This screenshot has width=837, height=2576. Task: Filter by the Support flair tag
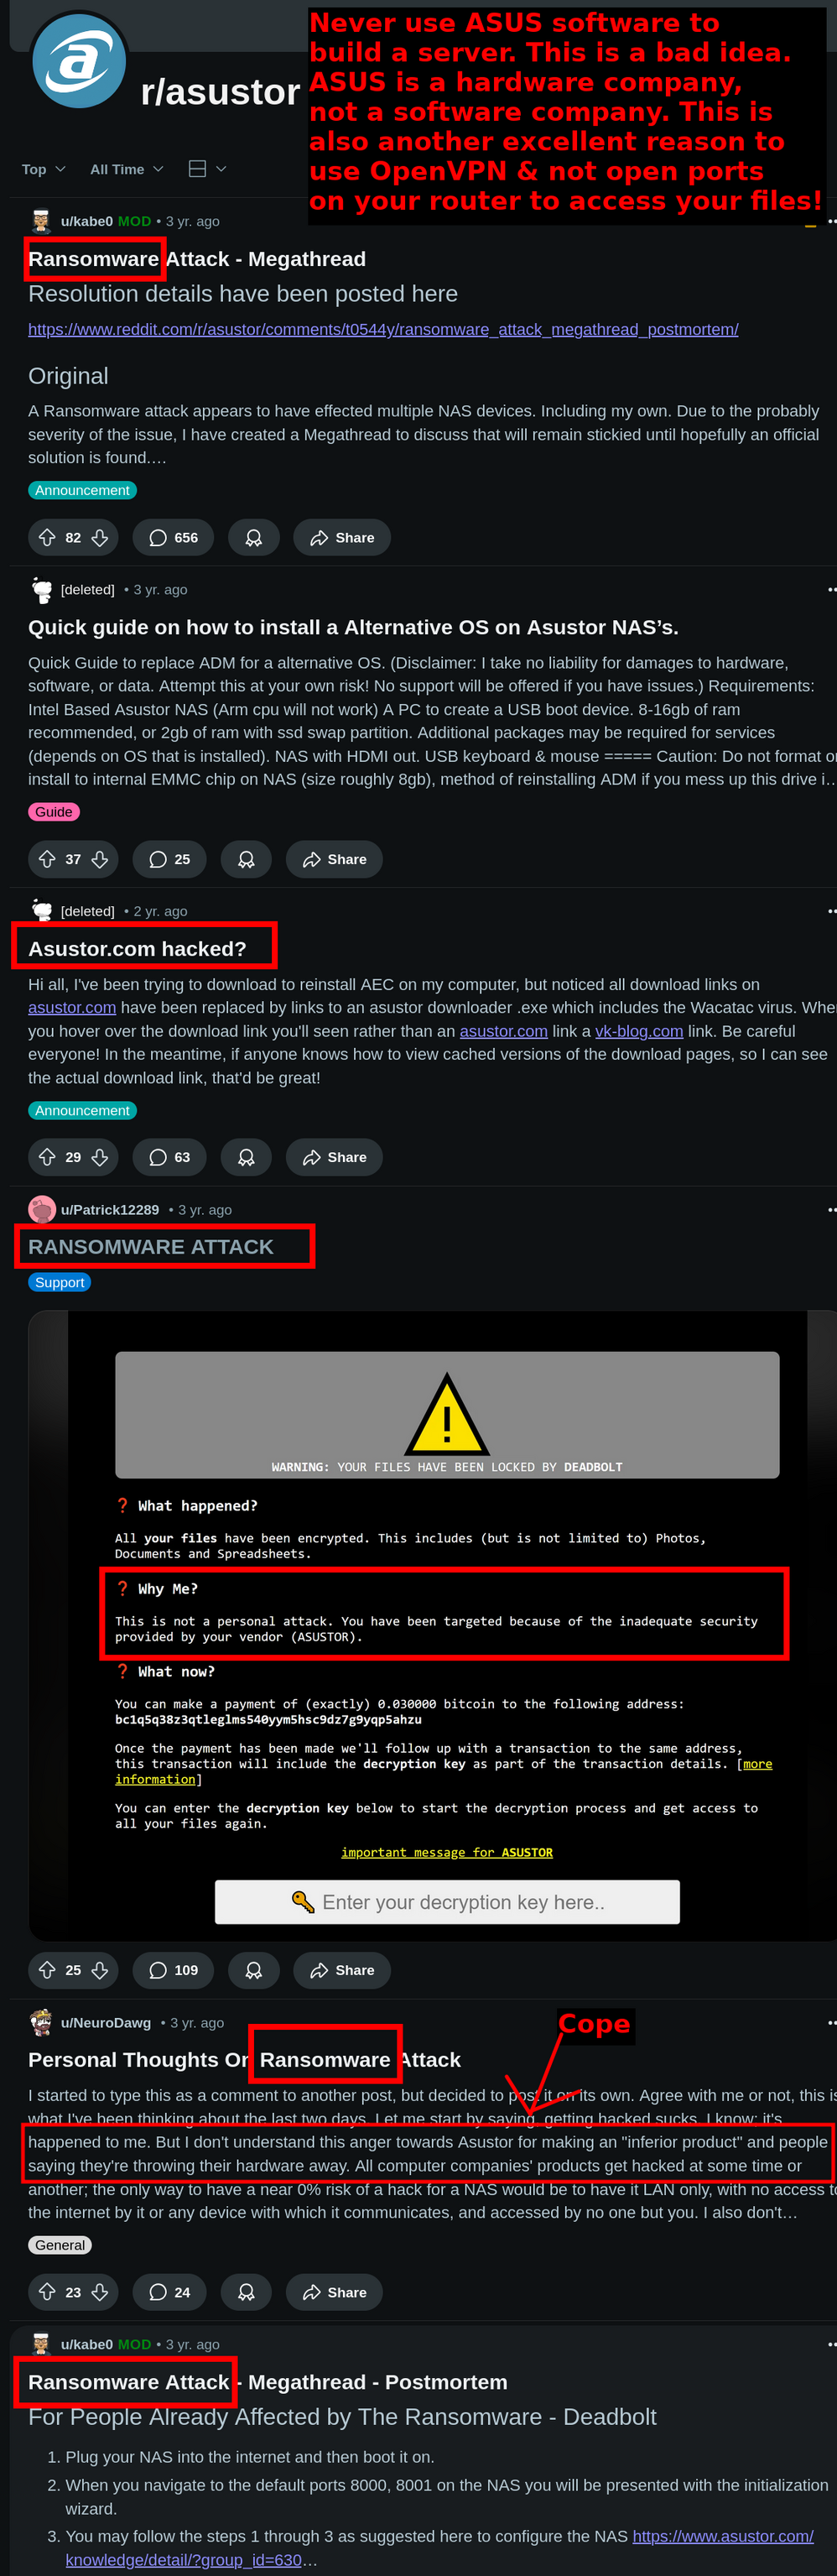click(60, 1282)
